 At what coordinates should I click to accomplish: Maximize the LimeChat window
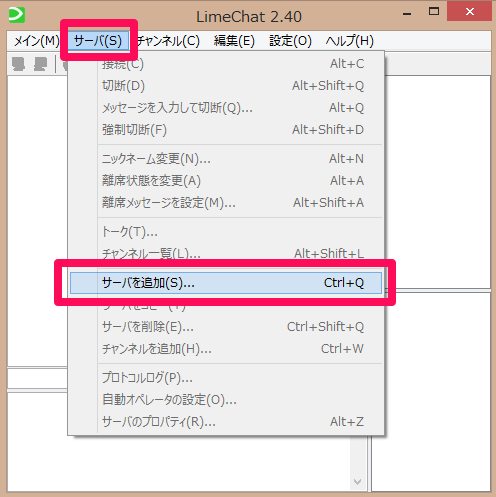coord(434,12)
